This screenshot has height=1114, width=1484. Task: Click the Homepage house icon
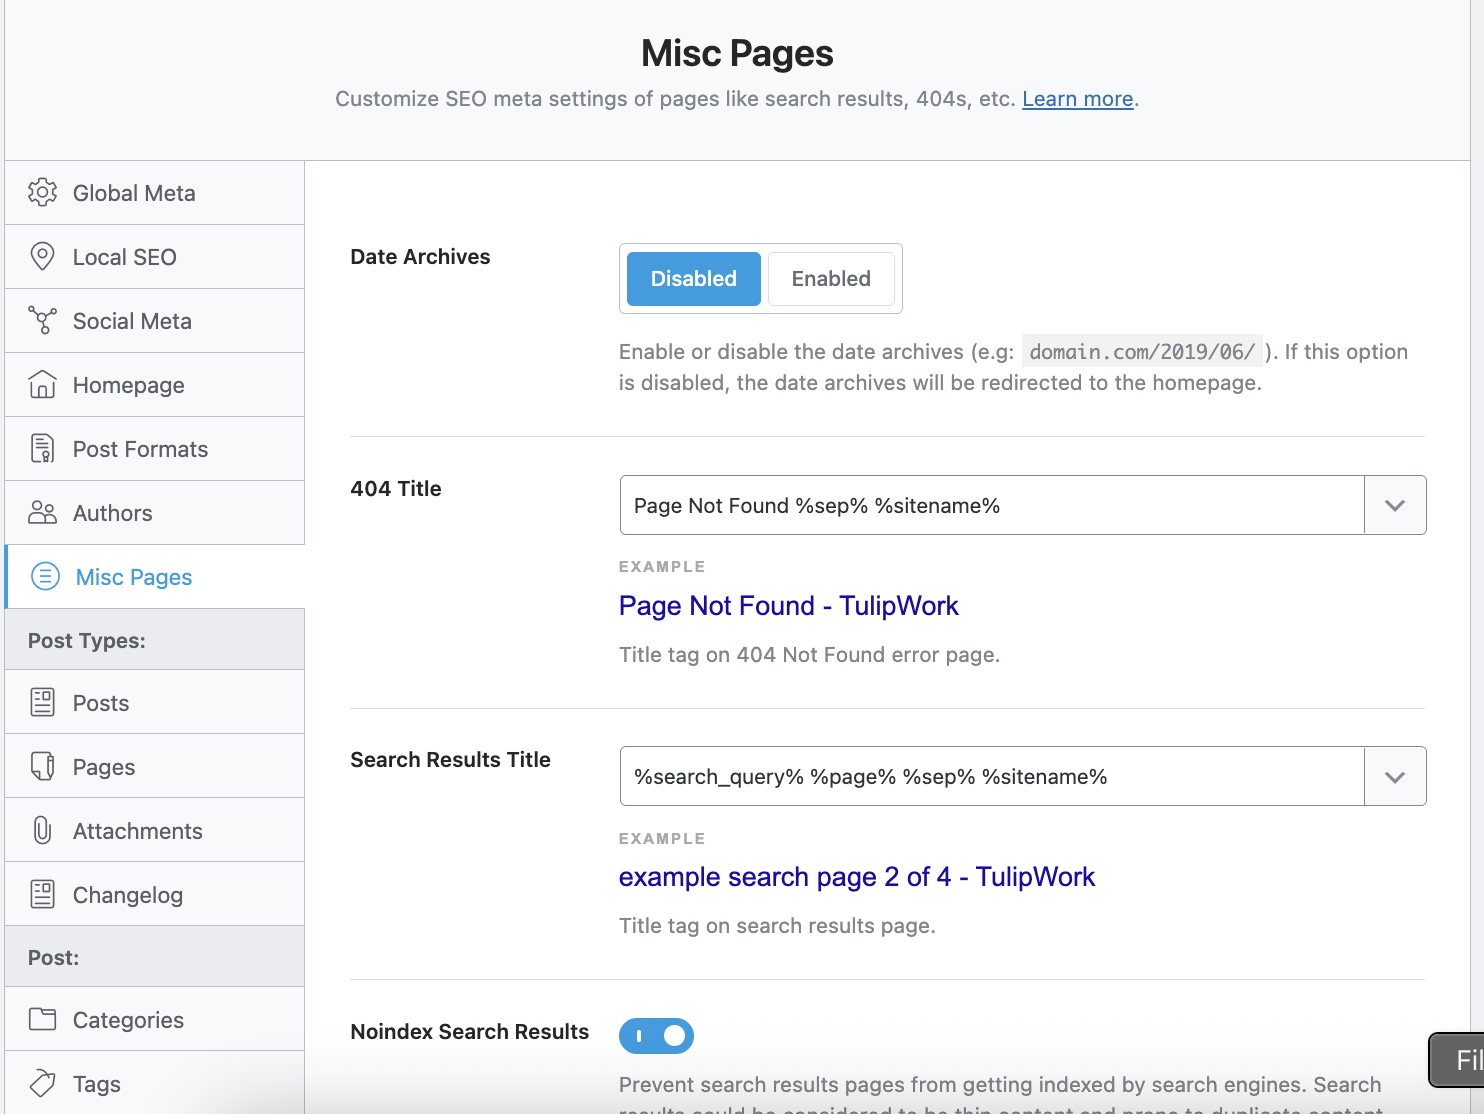(x=42, y=384)
